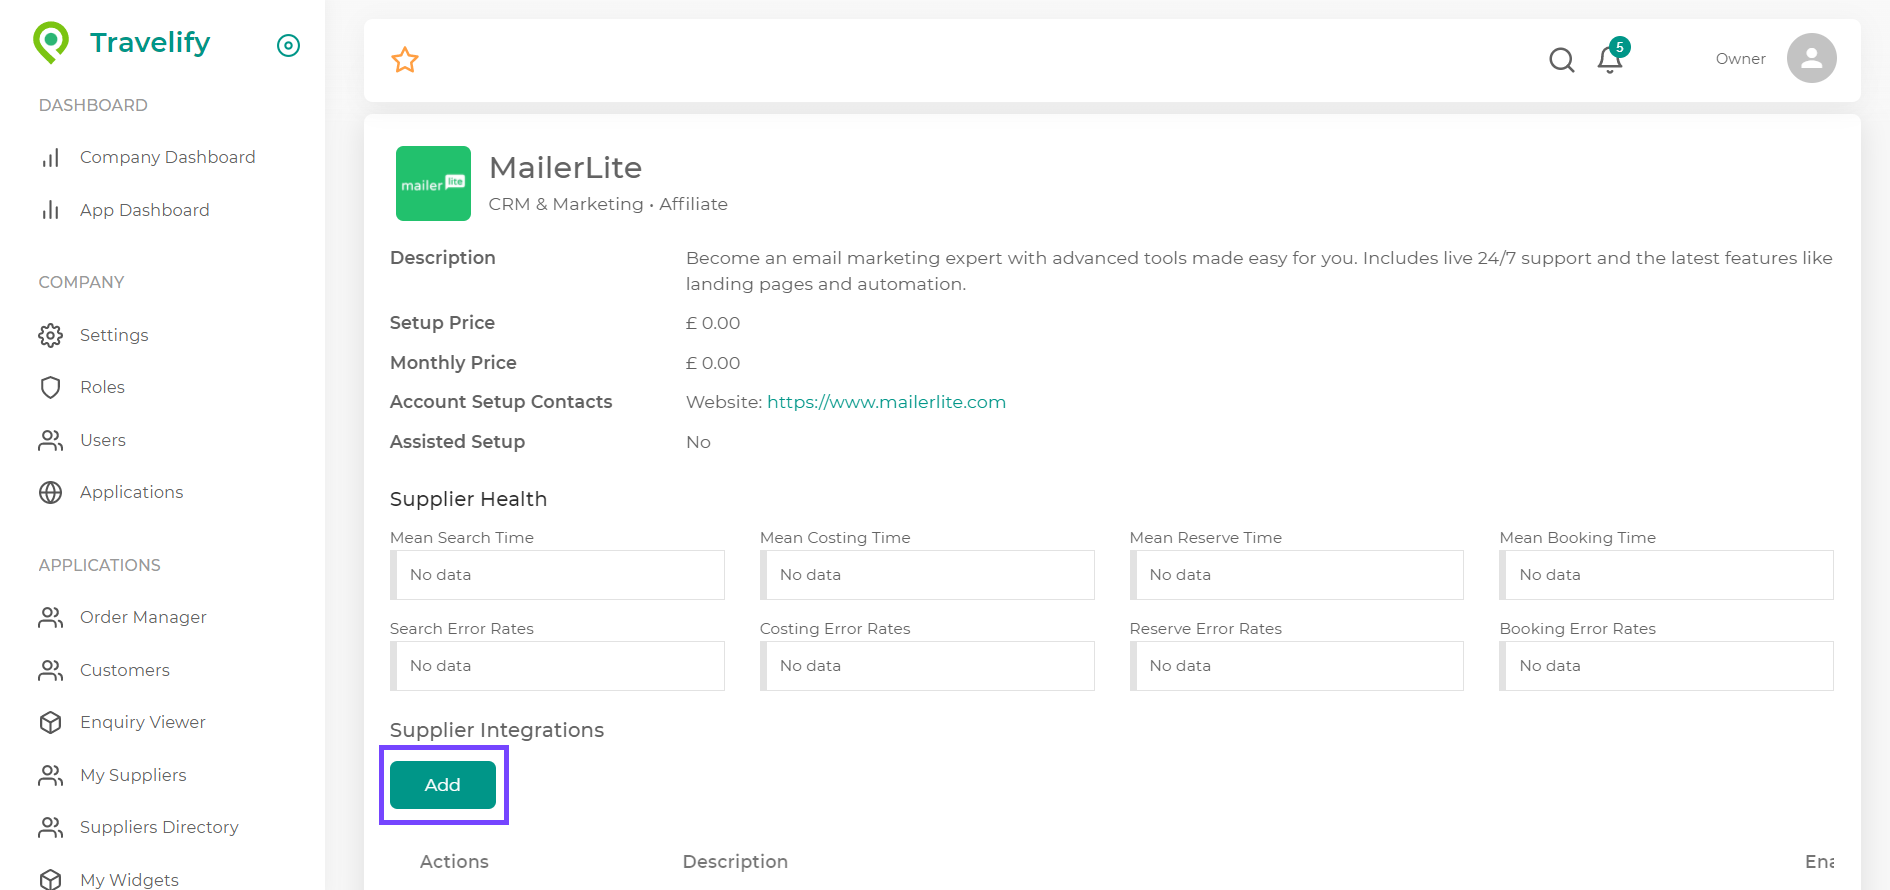Click the MailerLite logo thumbnail
The height and width of the screenshot is (890, 1890).
point(433,184)
